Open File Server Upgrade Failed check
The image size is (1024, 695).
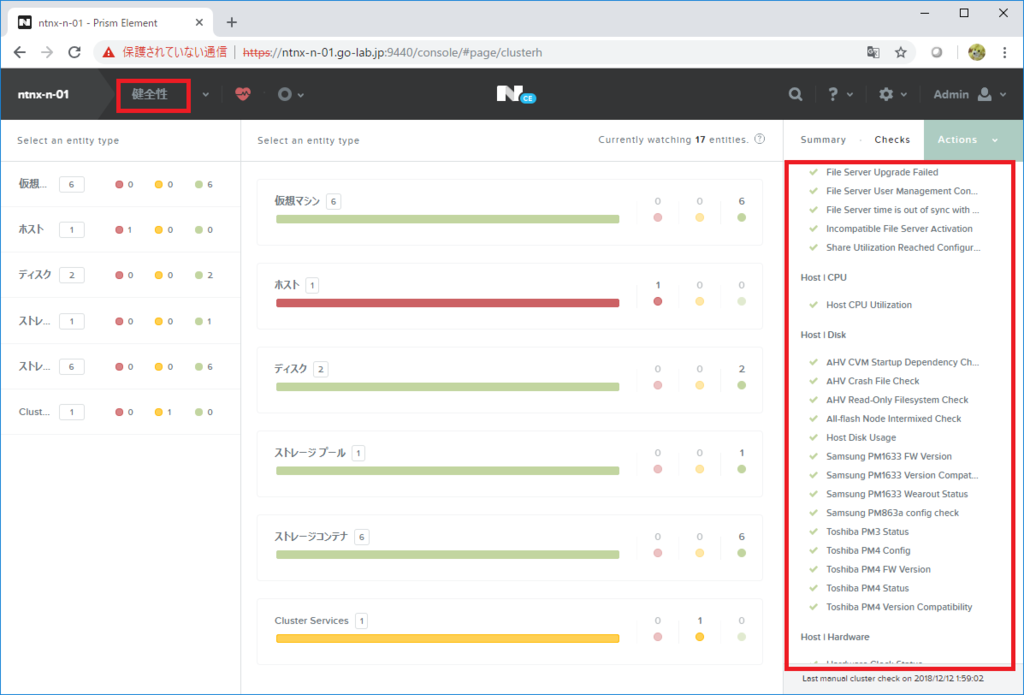pos(882,172)
